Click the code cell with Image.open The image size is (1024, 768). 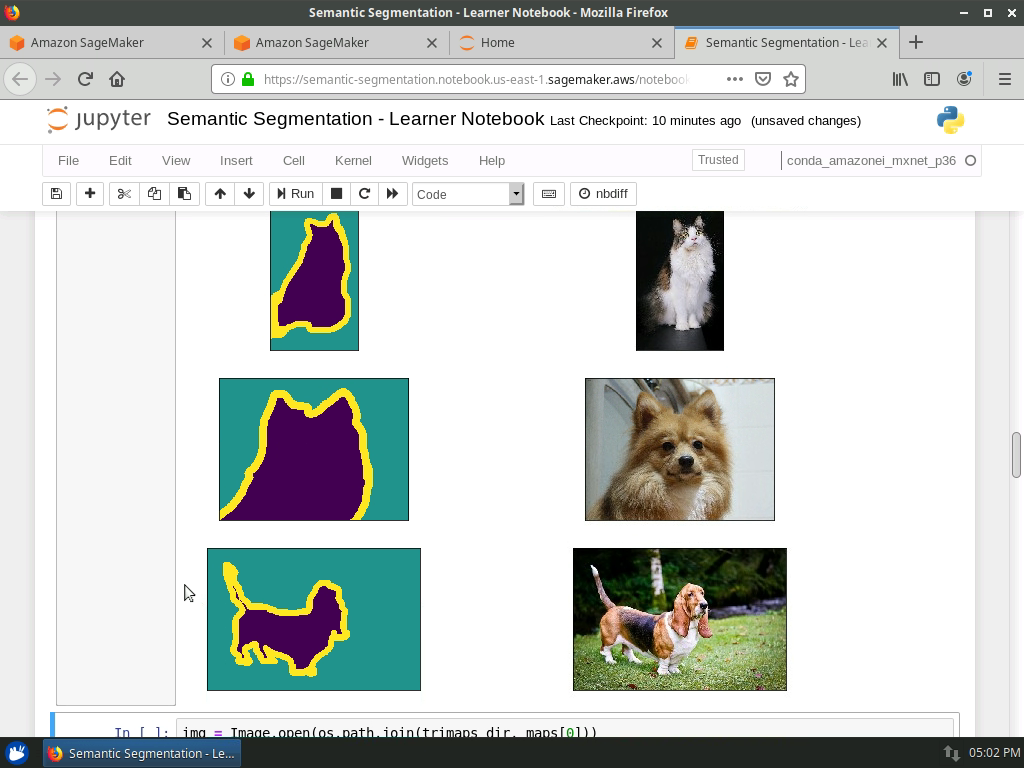click(565, 730)
